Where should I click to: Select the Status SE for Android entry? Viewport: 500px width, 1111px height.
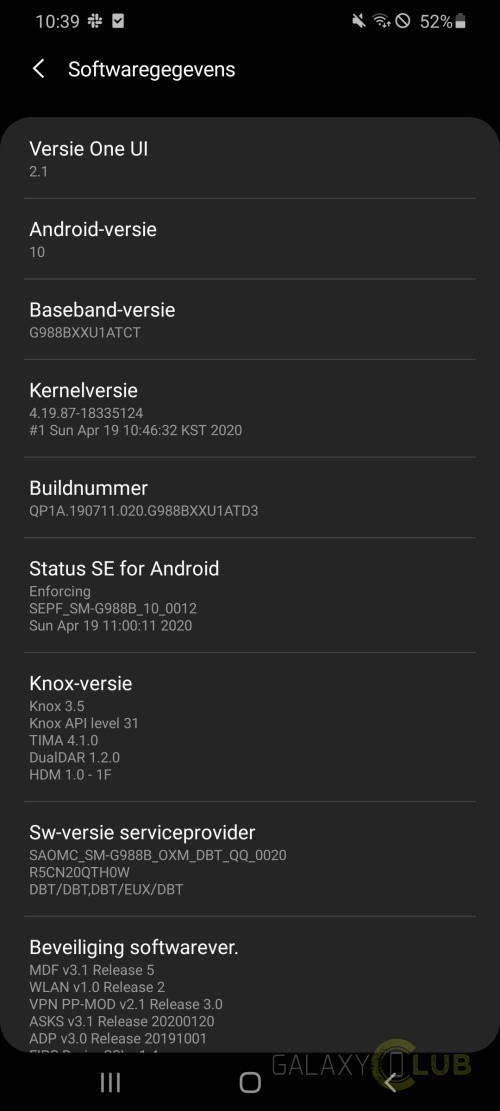click(x=250, y=595)
